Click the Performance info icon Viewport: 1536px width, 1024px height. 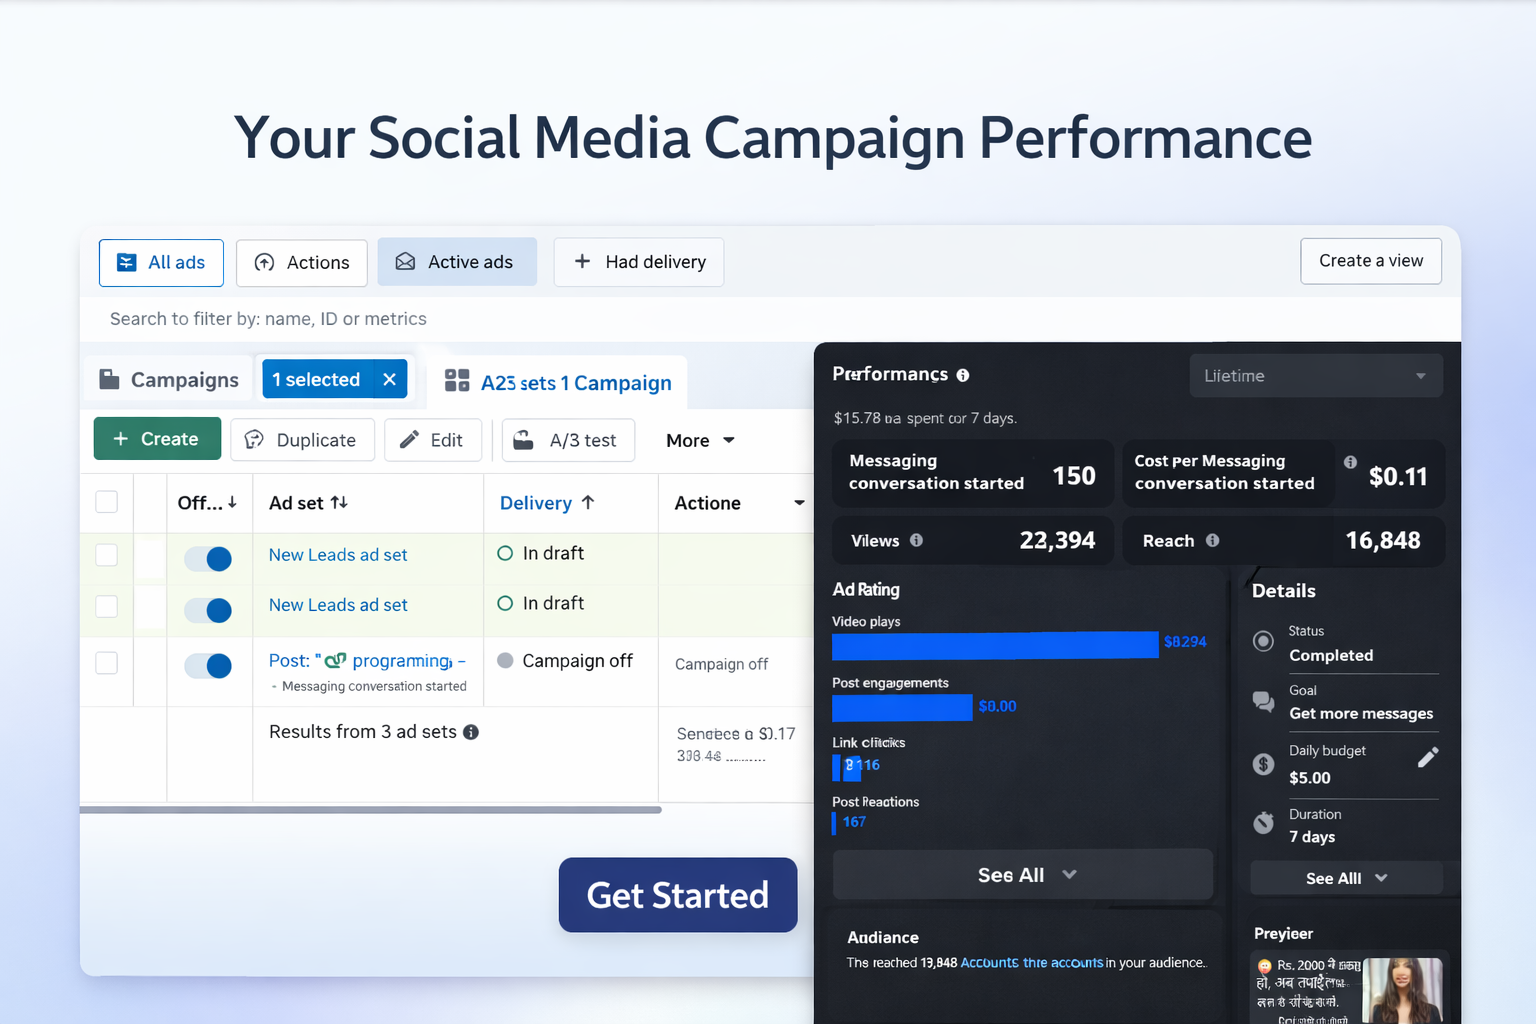963,375
